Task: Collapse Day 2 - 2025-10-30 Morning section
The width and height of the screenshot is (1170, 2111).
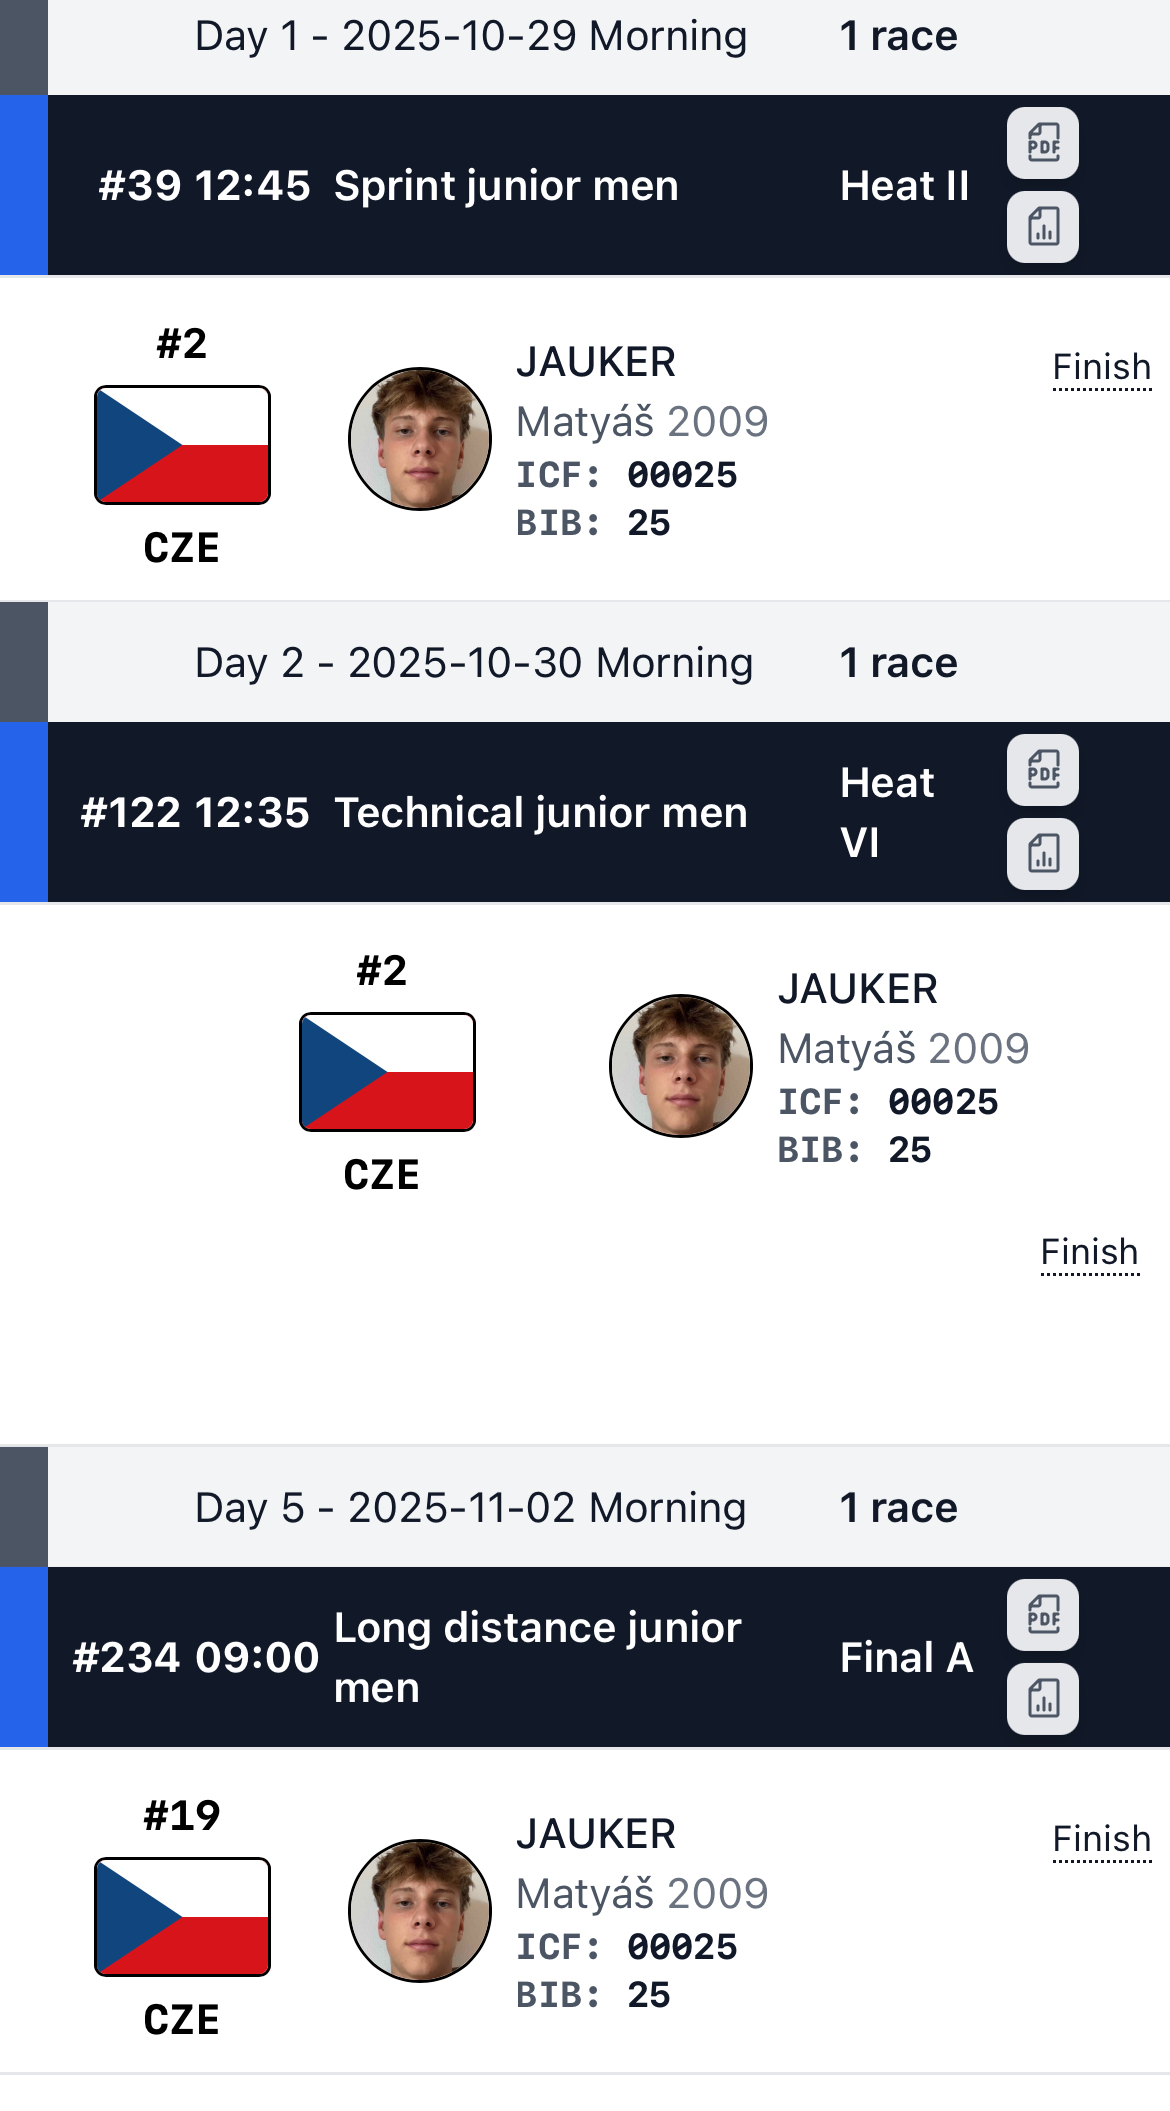Action: (473, 664)
